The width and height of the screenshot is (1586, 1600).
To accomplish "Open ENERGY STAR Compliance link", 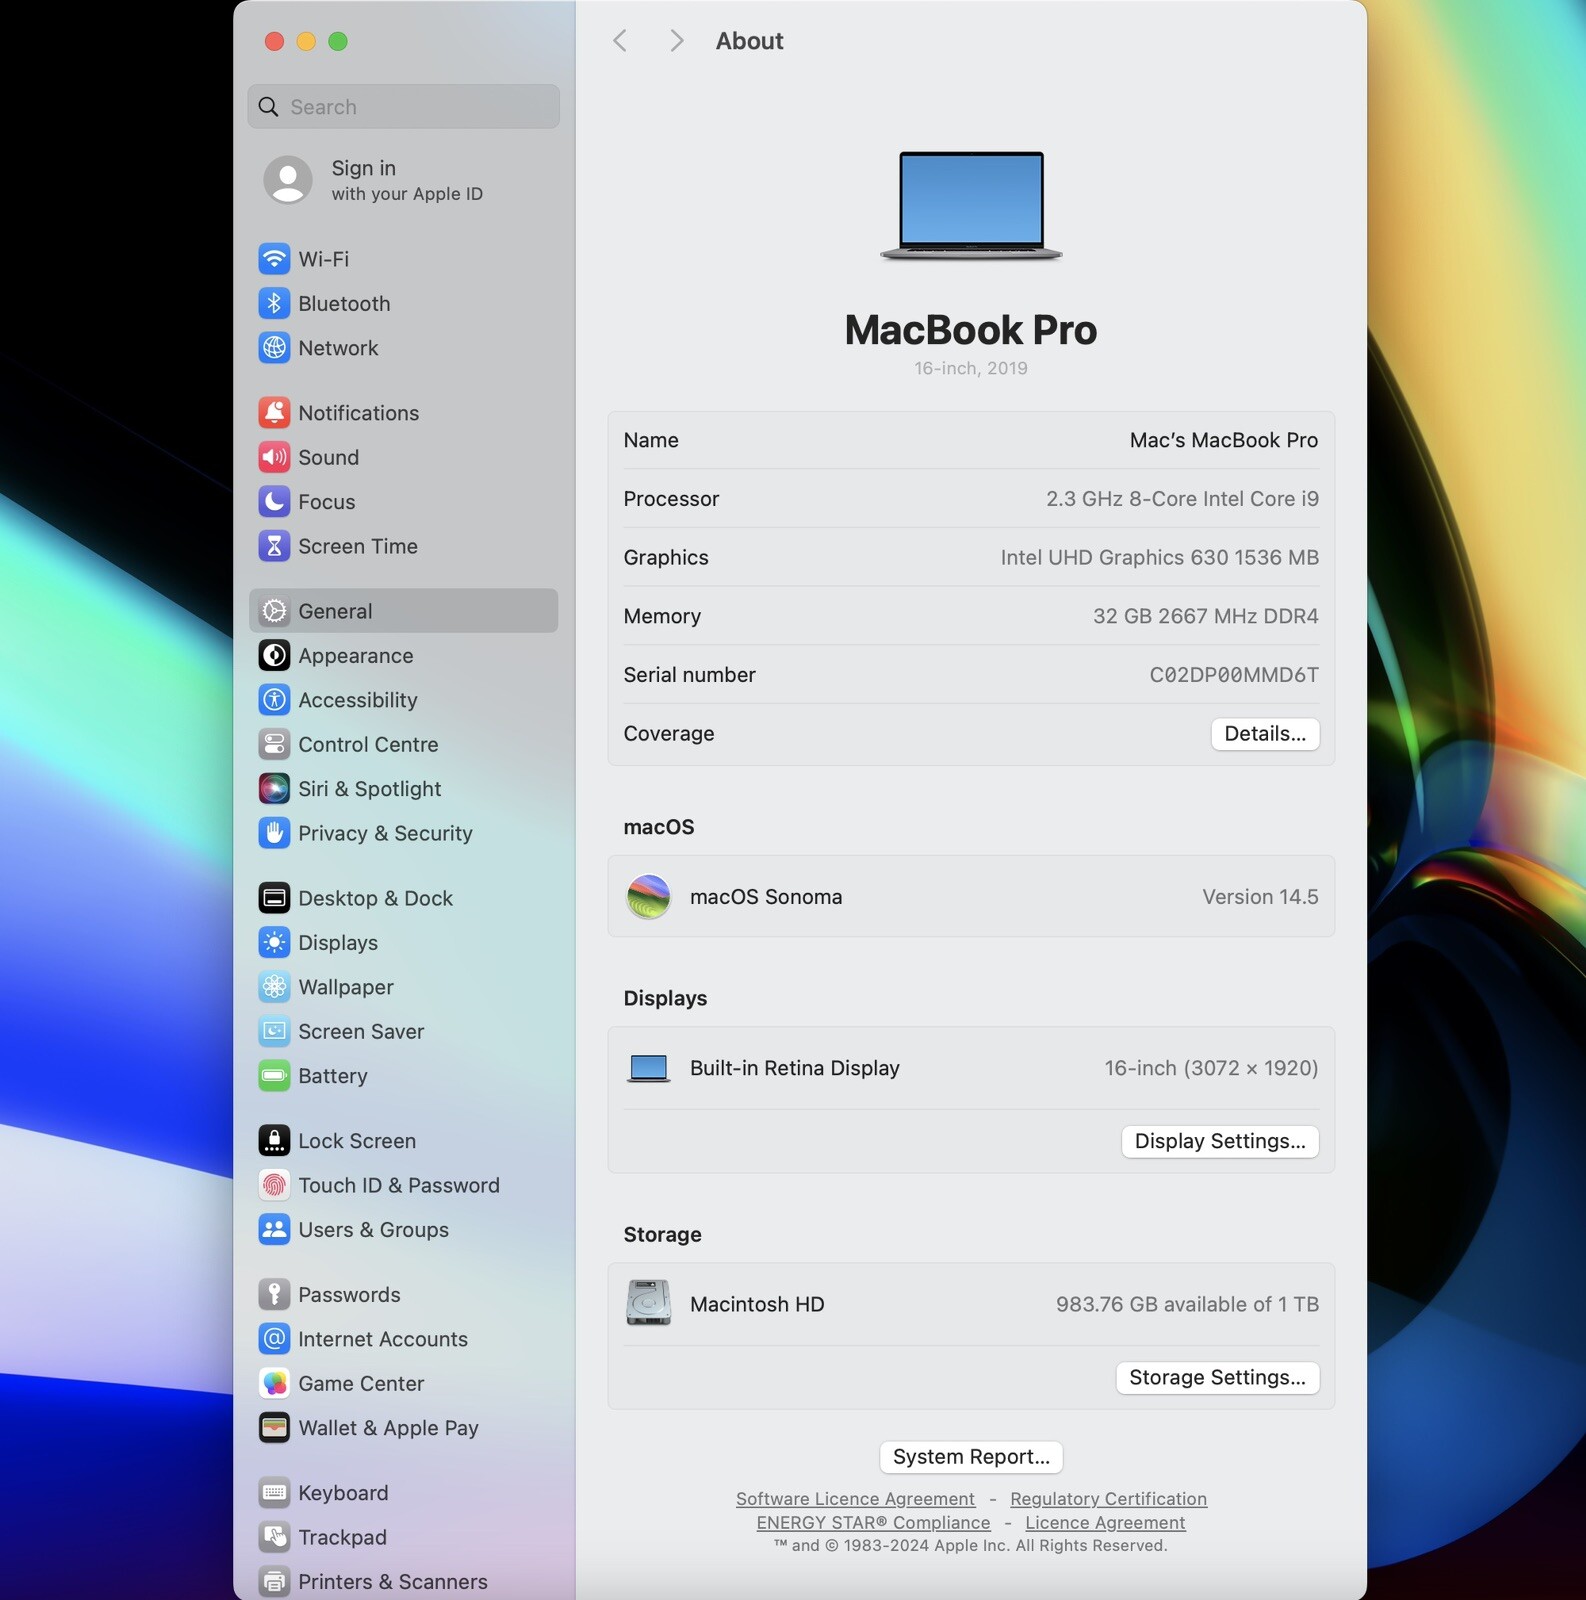I will tap(873, 1523).
